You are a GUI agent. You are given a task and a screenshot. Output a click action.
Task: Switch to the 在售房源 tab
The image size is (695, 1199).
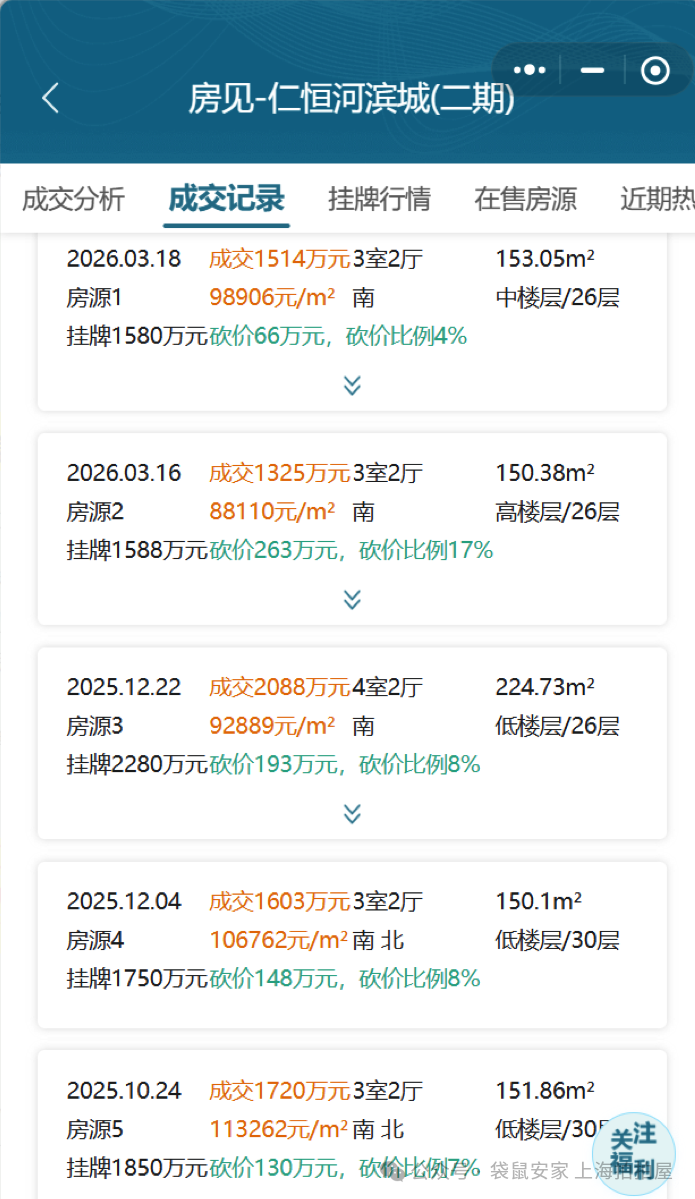(525, 199)
